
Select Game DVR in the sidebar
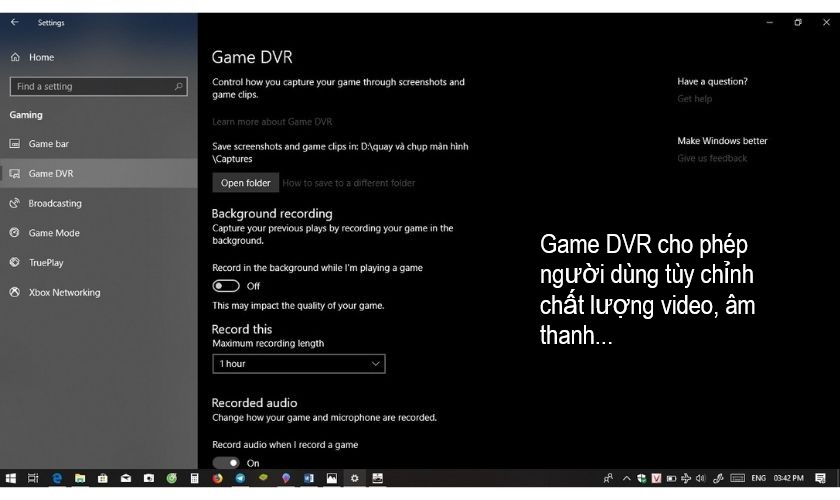[x=50, y=174]
